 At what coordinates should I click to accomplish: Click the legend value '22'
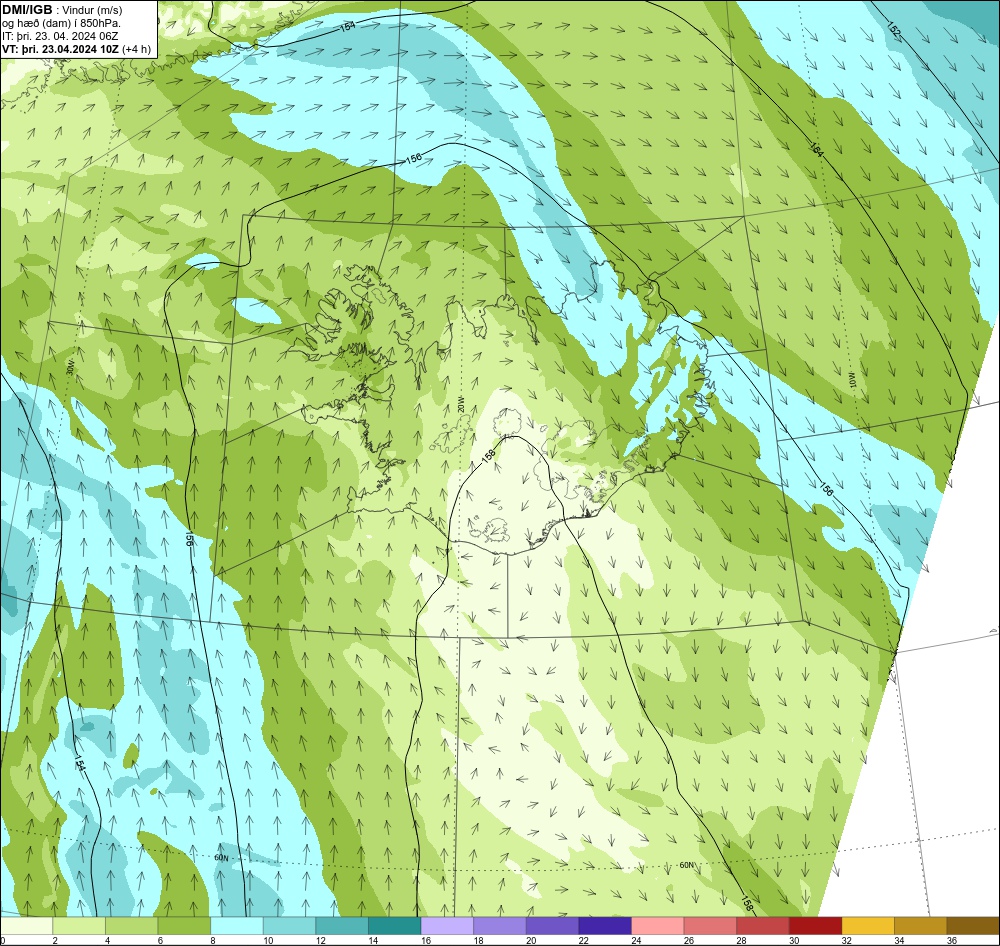[x=584, y=940]
